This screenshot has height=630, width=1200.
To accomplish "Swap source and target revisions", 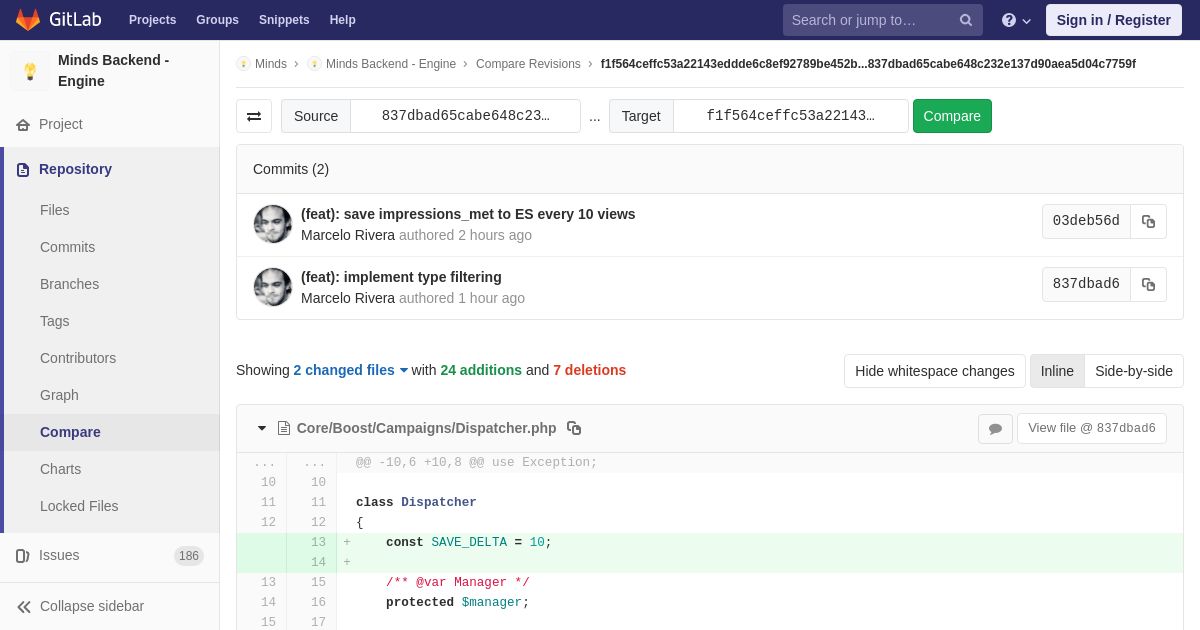I will [x=254, y=116].
